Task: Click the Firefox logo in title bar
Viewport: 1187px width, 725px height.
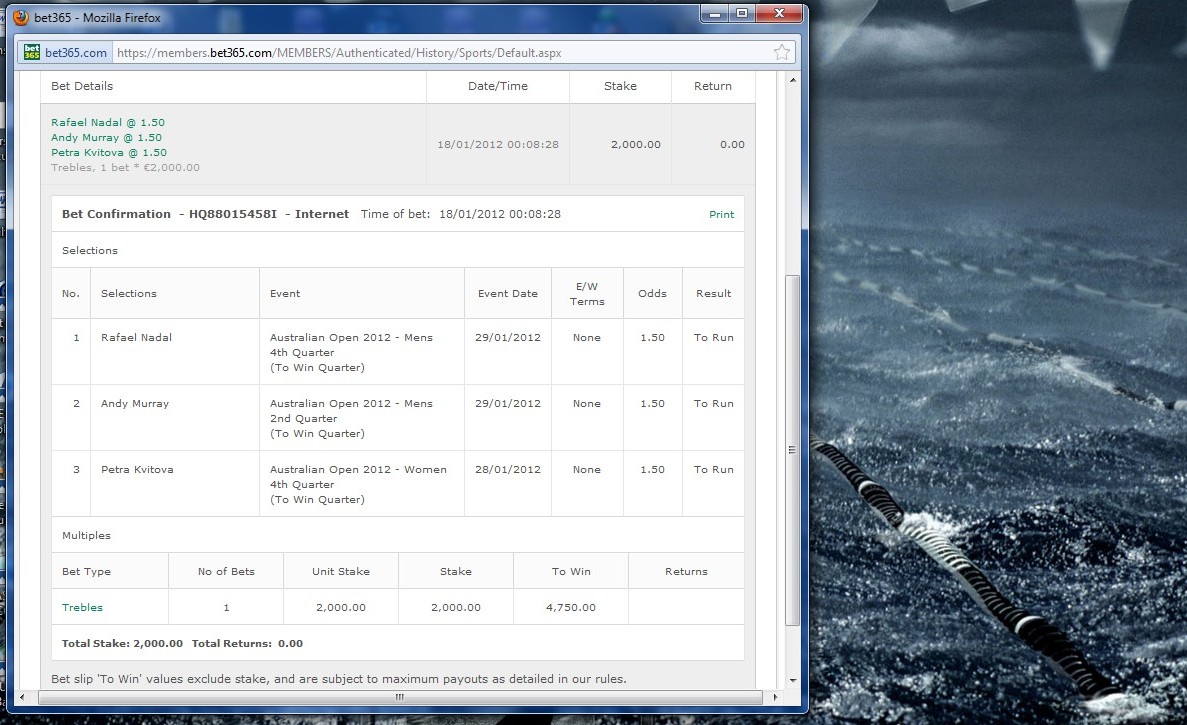Action: click(20, 17)
